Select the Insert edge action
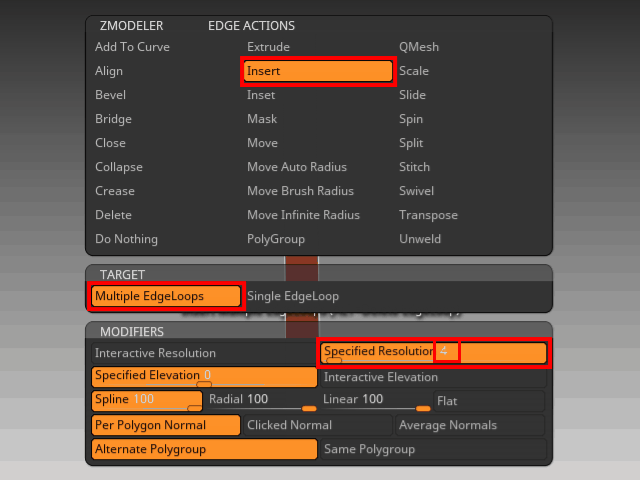This screenshot has width=640, height=480. pos(318,71)
